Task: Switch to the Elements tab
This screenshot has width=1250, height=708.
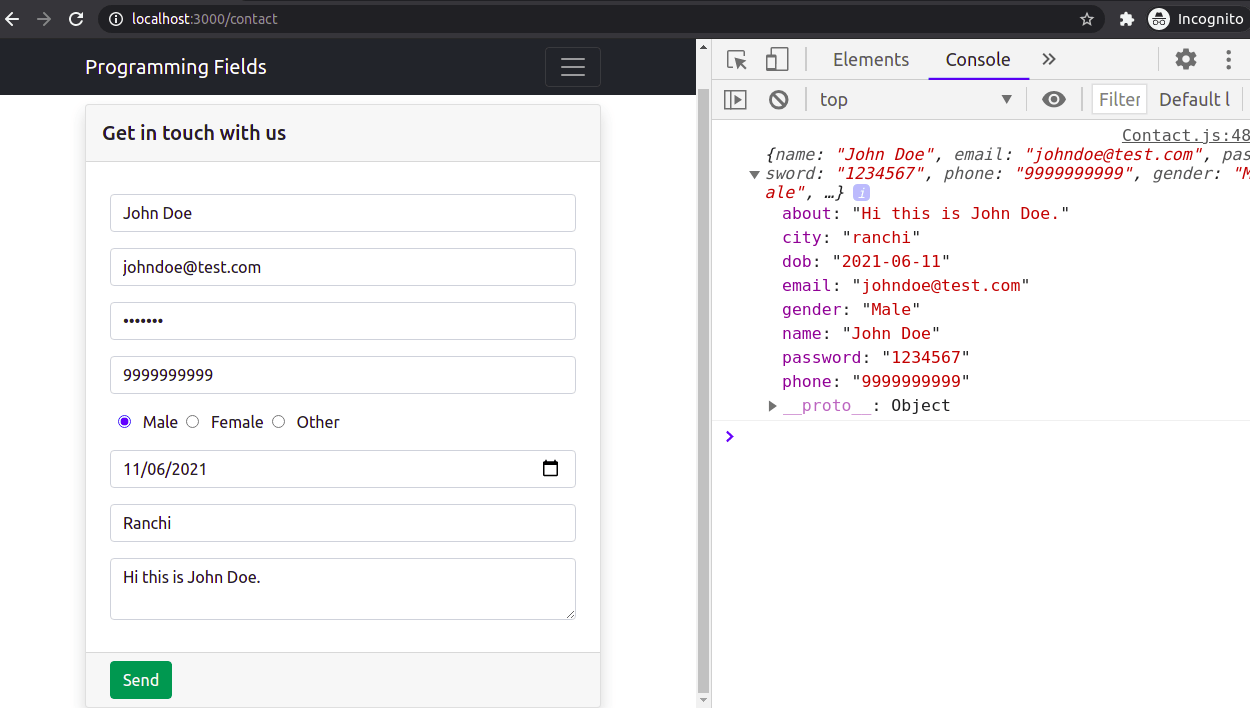Action: (870, 59)
